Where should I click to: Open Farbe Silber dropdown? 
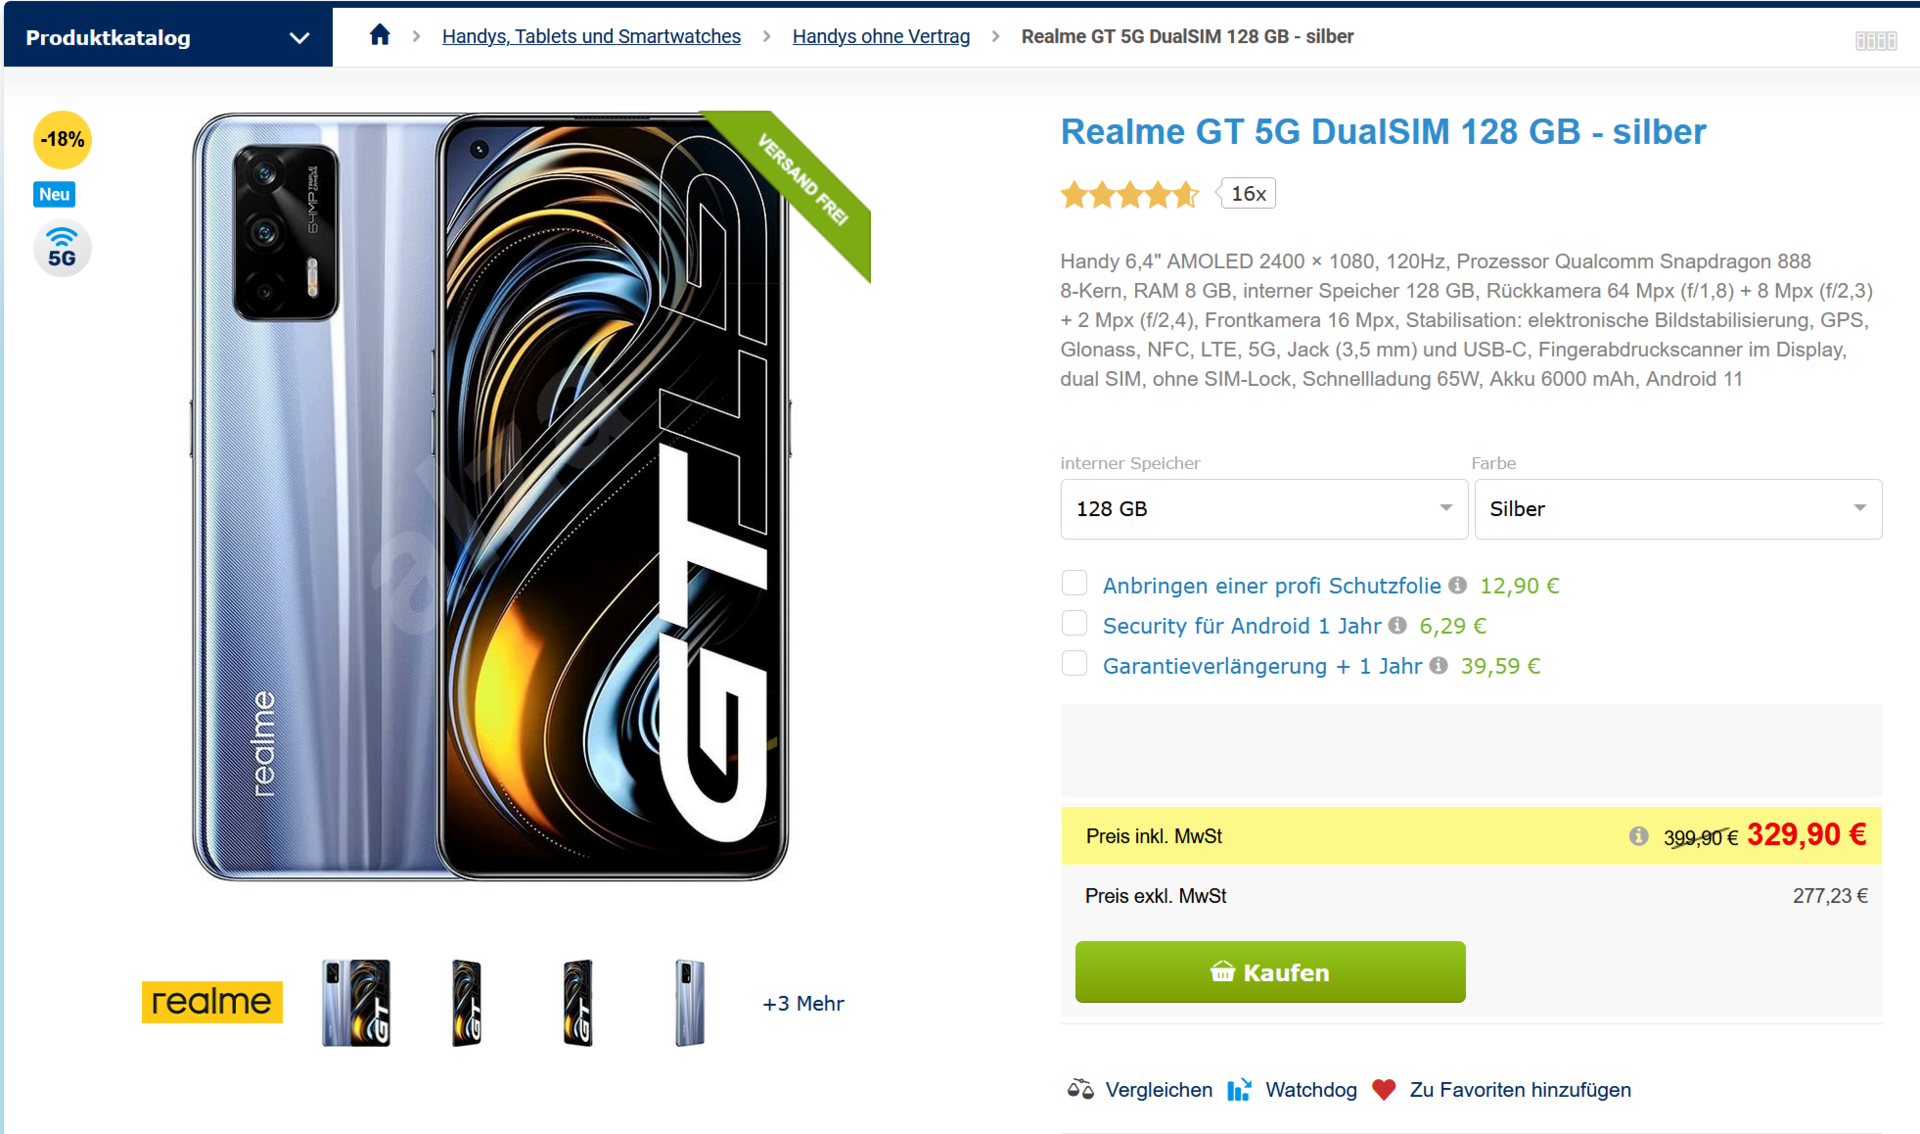(1678, 509)
